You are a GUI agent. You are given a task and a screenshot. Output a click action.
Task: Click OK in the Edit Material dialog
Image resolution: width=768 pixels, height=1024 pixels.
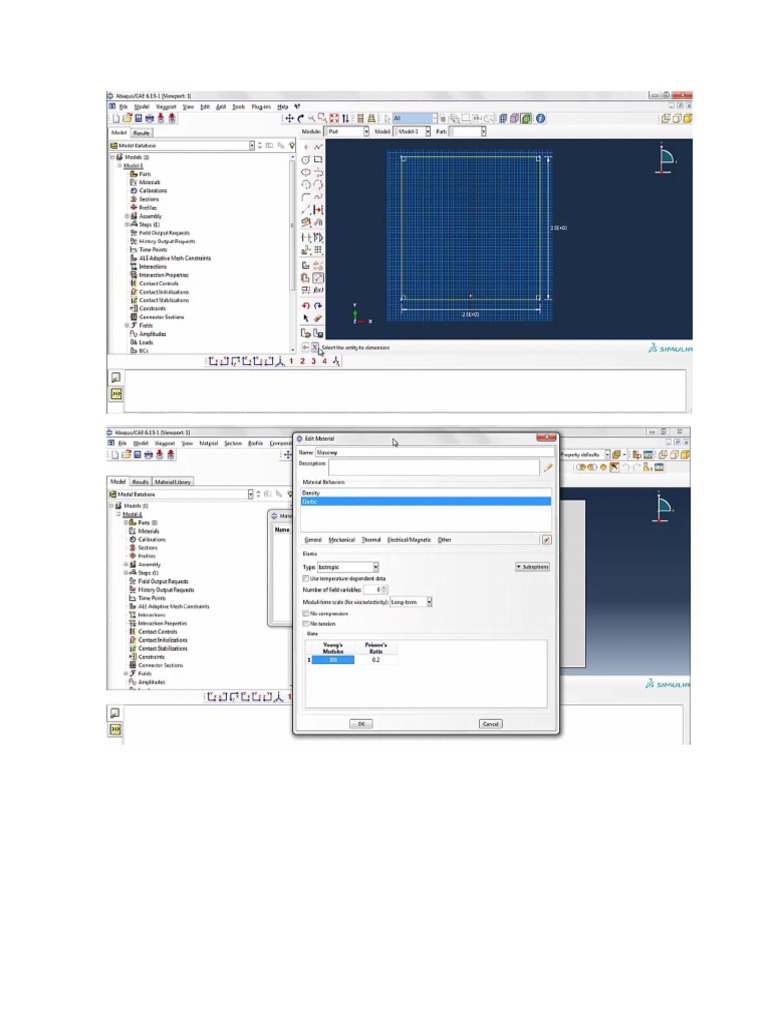pyautogui.click(x=361, y=724)
